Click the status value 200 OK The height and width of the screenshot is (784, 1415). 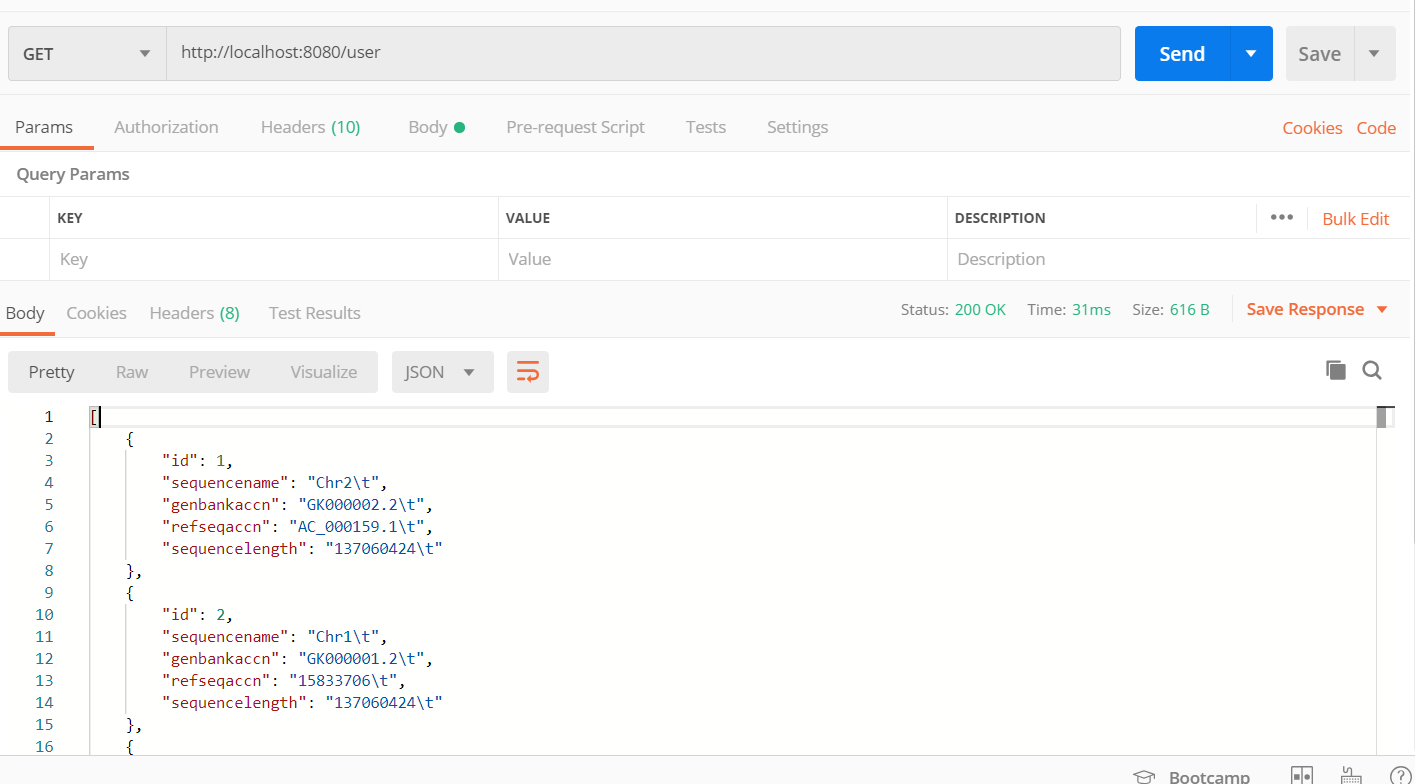(x=980, y=310)
